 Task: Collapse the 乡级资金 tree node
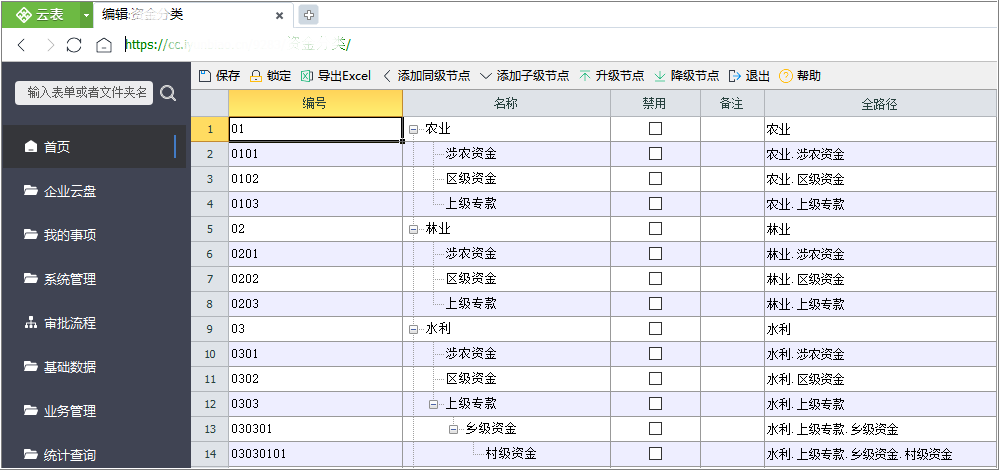click(454, 429)
